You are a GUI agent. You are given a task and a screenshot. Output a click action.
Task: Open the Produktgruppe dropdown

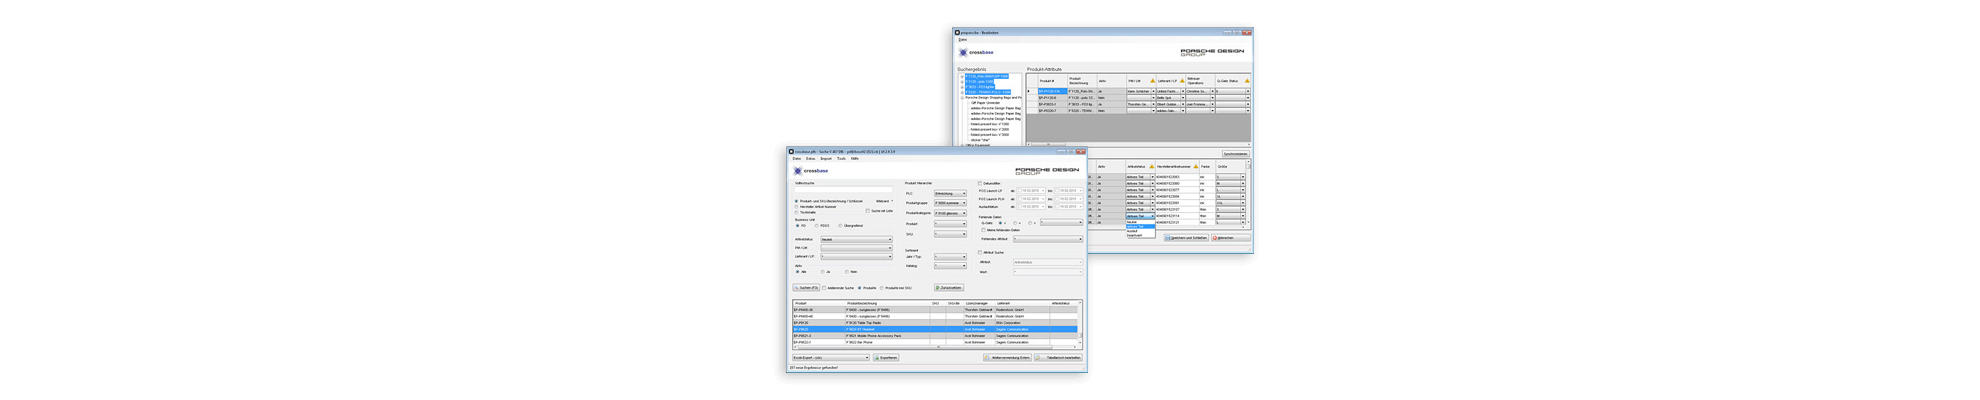(x=950, y=203)
